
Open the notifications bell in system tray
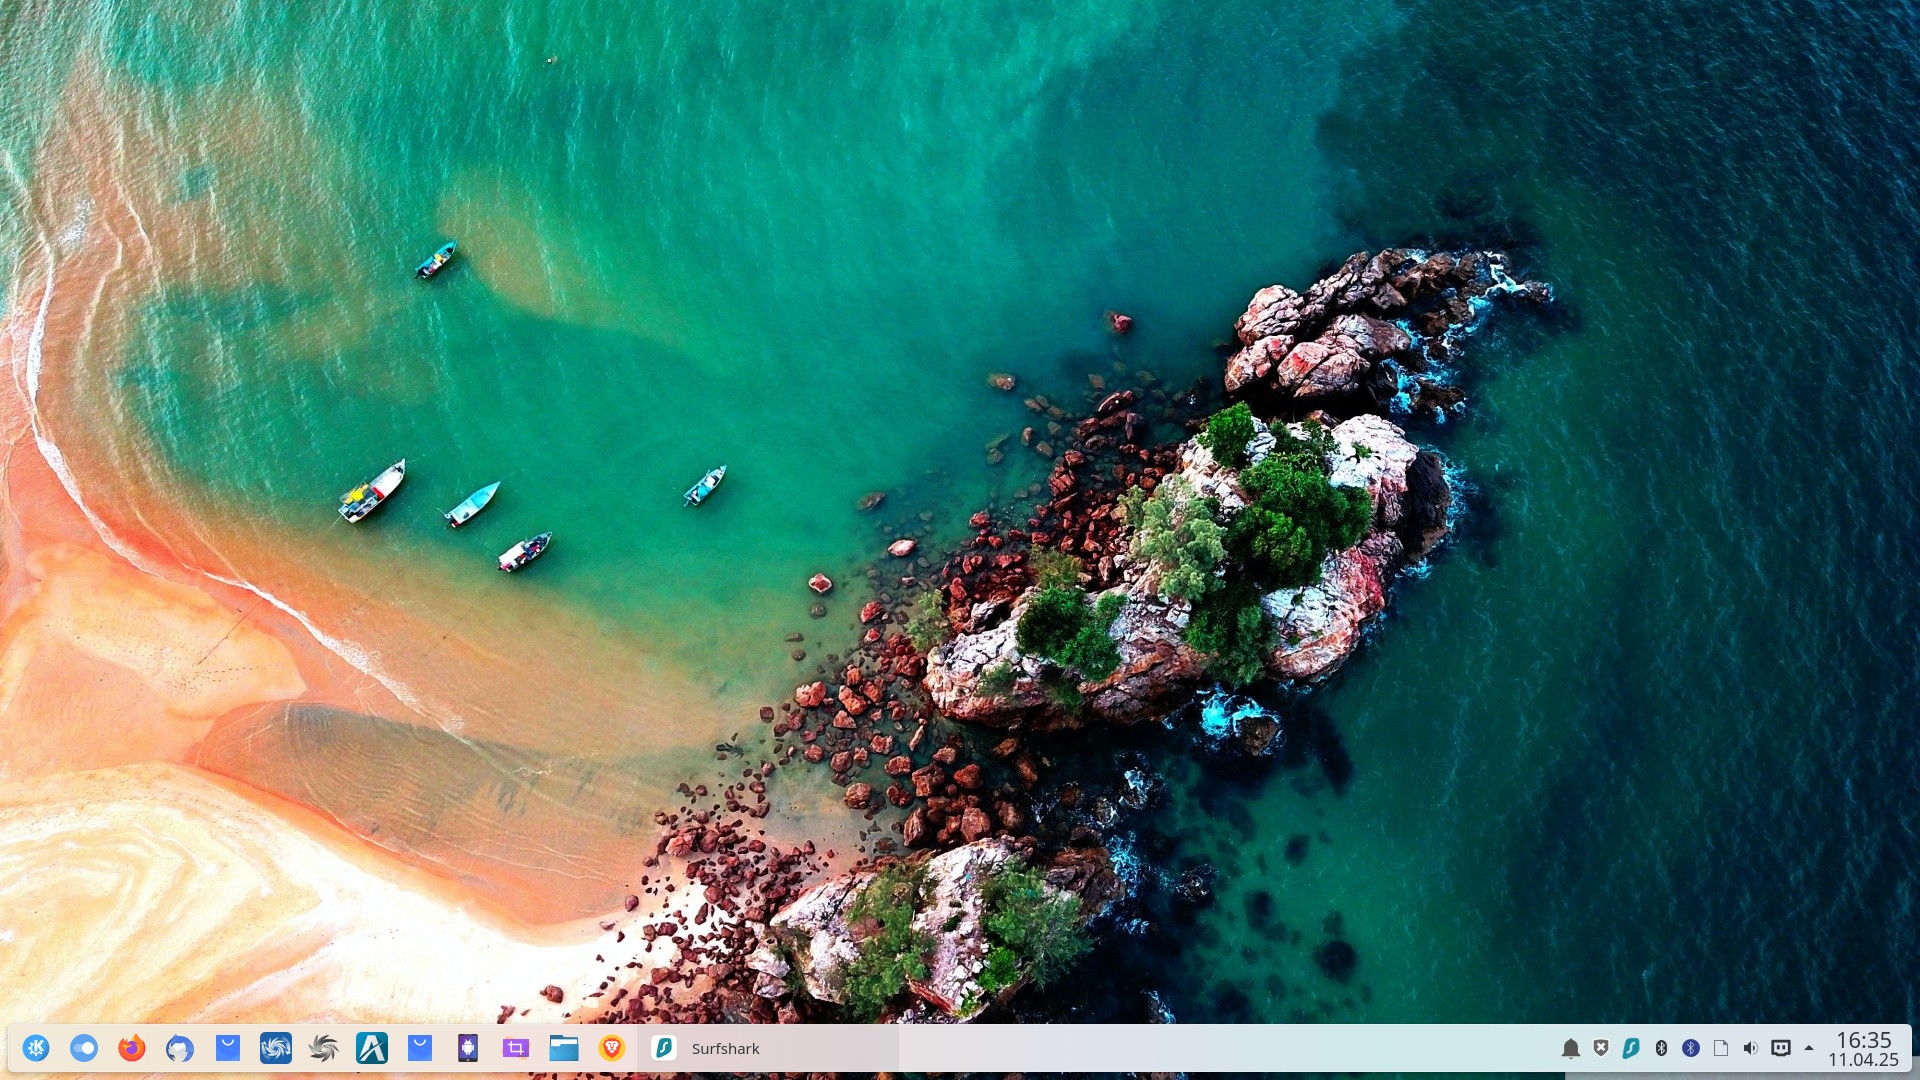coord(1571,1048)
